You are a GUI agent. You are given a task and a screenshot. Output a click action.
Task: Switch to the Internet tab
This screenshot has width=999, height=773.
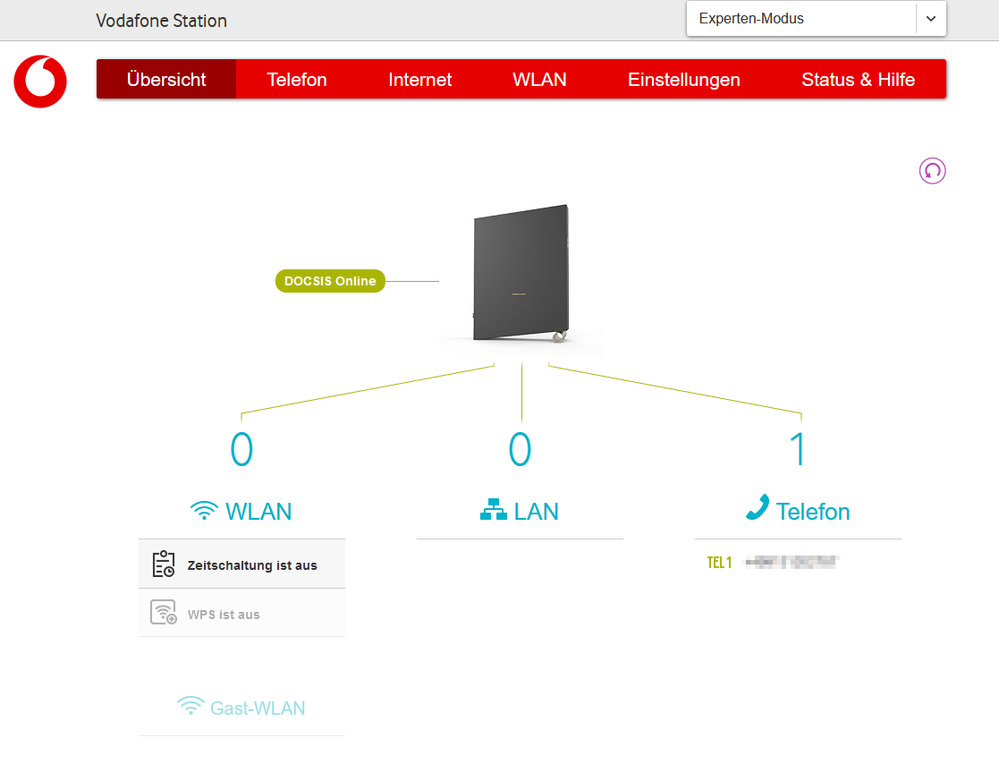coord(419,79)
